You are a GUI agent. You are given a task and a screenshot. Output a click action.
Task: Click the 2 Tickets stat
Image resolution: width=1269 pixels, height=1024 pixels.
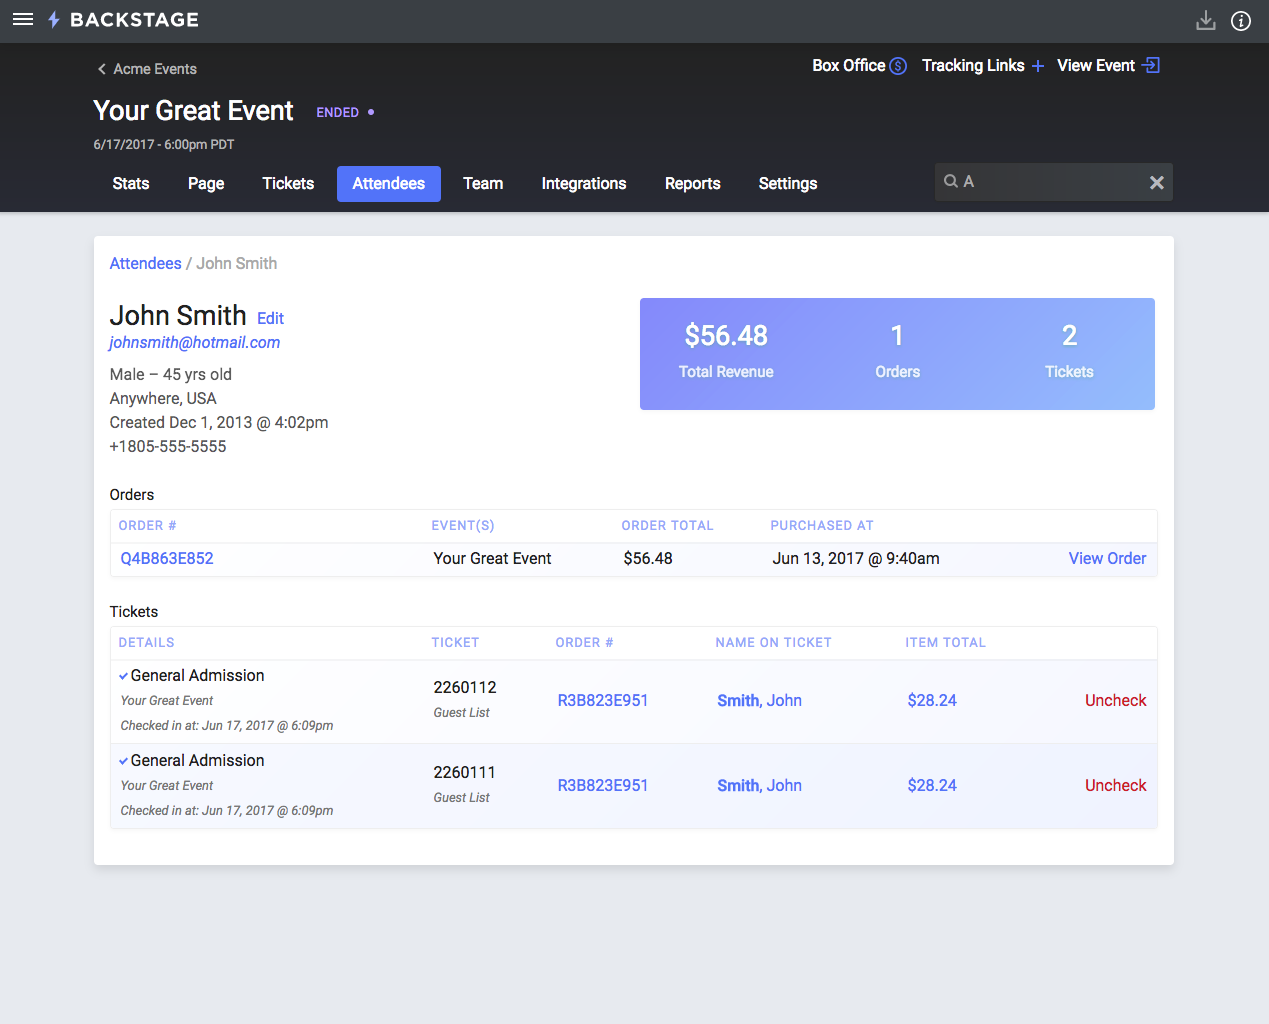[x=1069, y=351]
